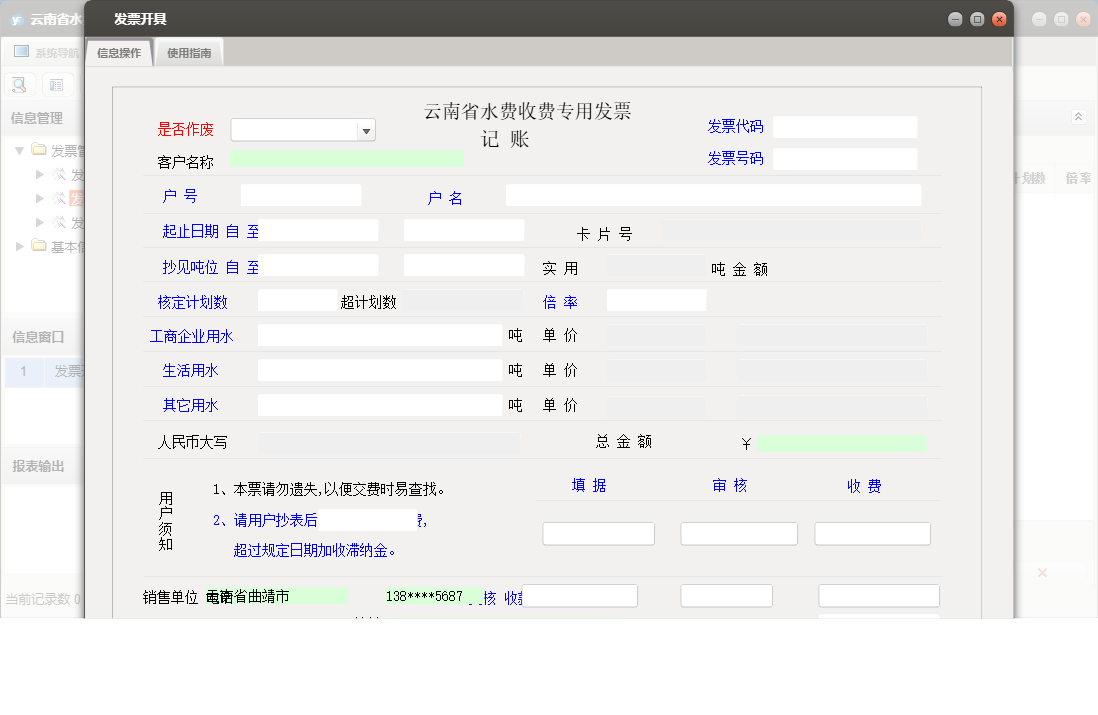Screen dimensions: 1098x715
Task: Click the 工商企业用水 link
Action: [191, 335]
